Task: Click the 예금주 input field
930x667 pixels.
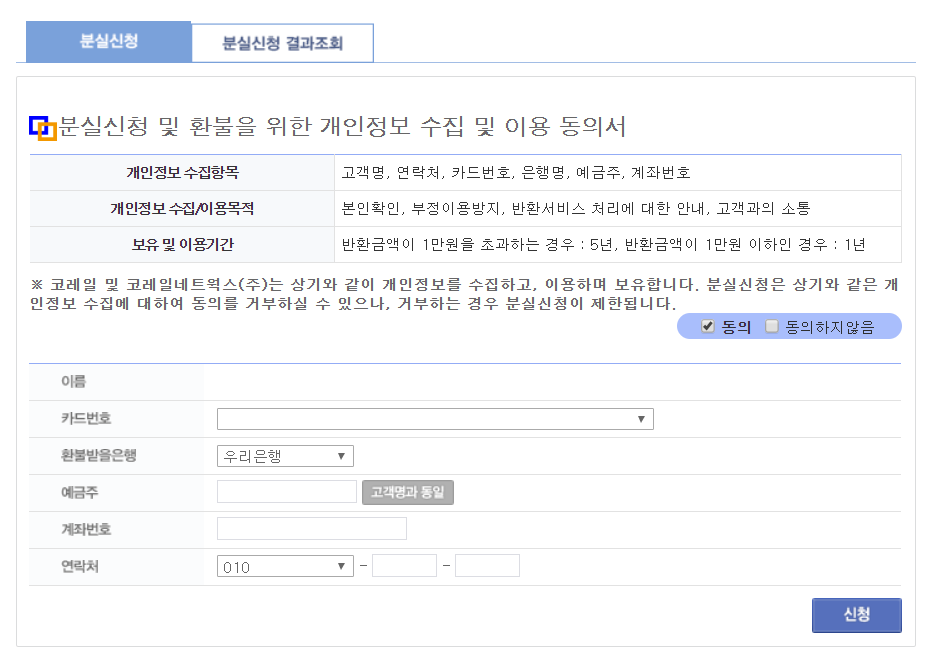Action: coord(286,492)
